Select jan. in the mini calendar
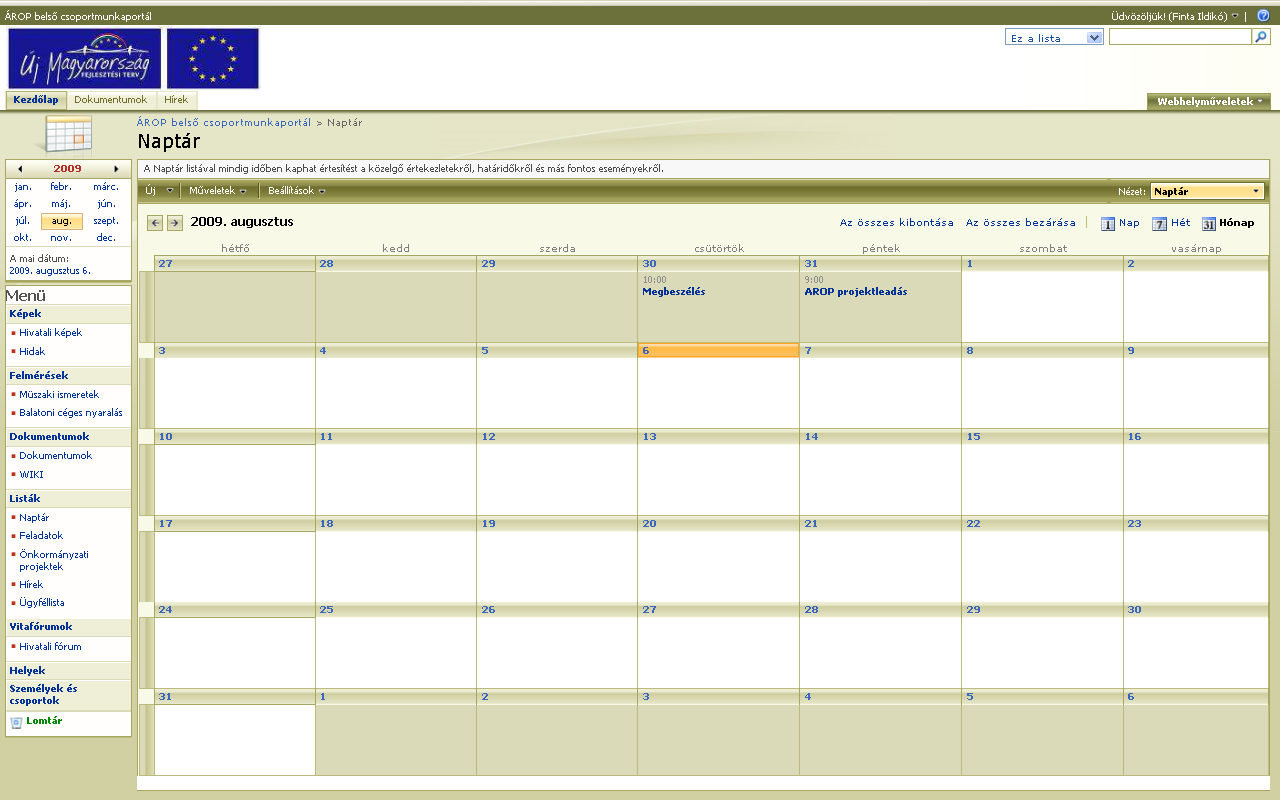 point(23,187)
